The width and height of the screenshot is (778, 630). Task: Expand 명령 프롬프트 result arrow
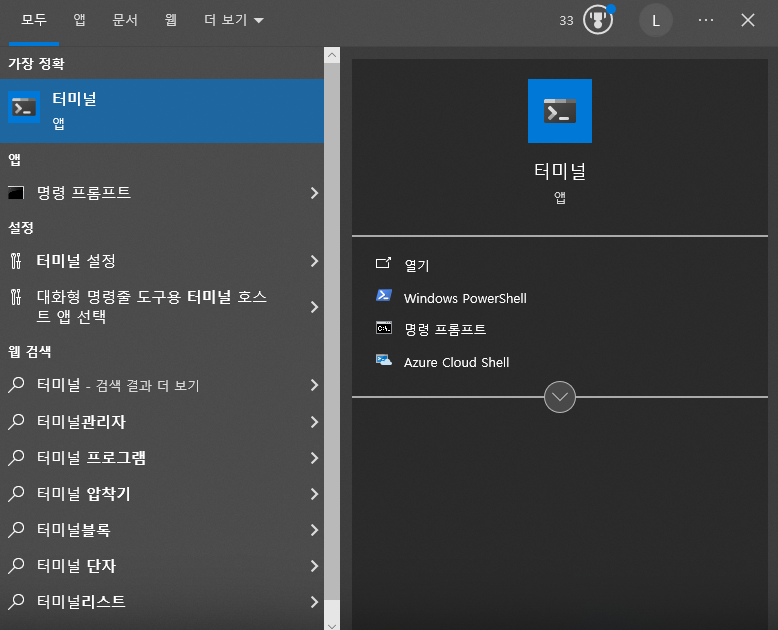[314, 193]
